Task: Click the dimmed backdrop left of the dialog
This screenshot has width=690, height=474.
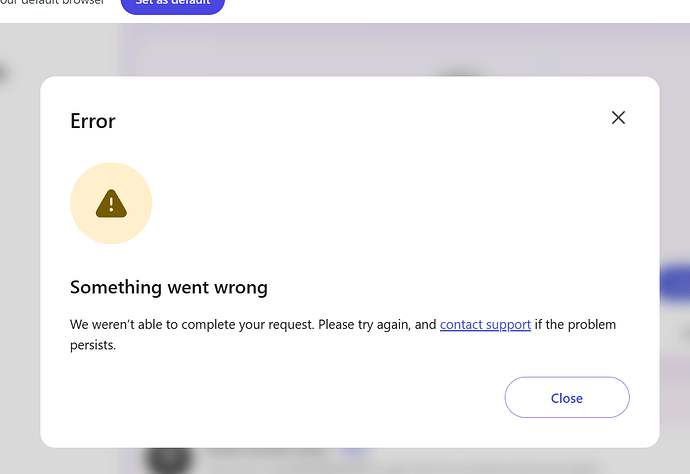Action: coord(20,264)
